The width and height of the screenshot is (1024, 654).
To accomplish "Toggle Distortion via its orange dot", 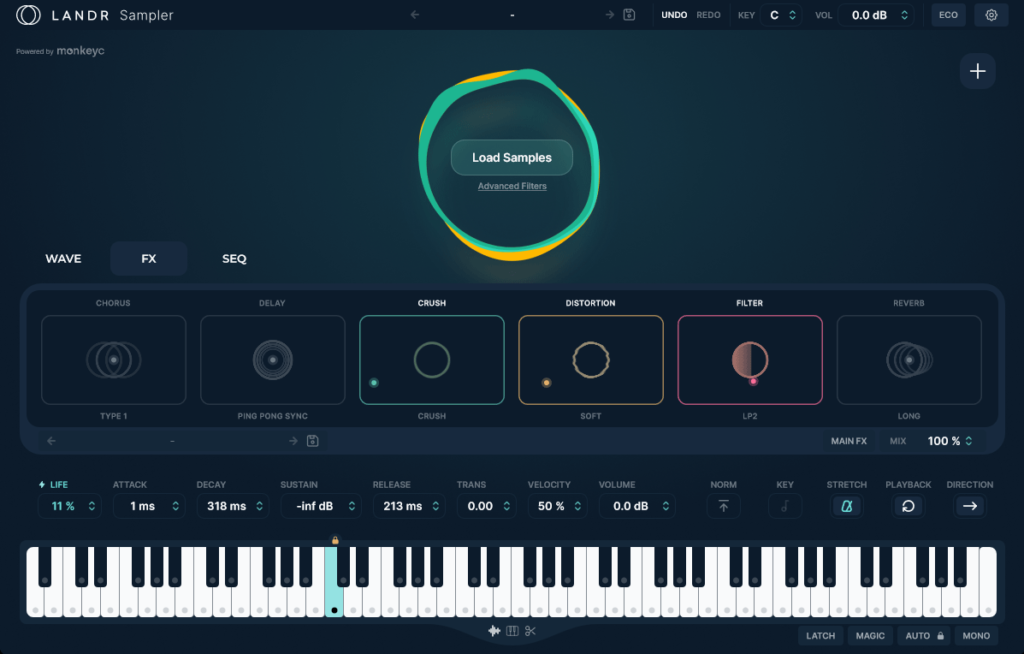I will click(x=547, y=383).
